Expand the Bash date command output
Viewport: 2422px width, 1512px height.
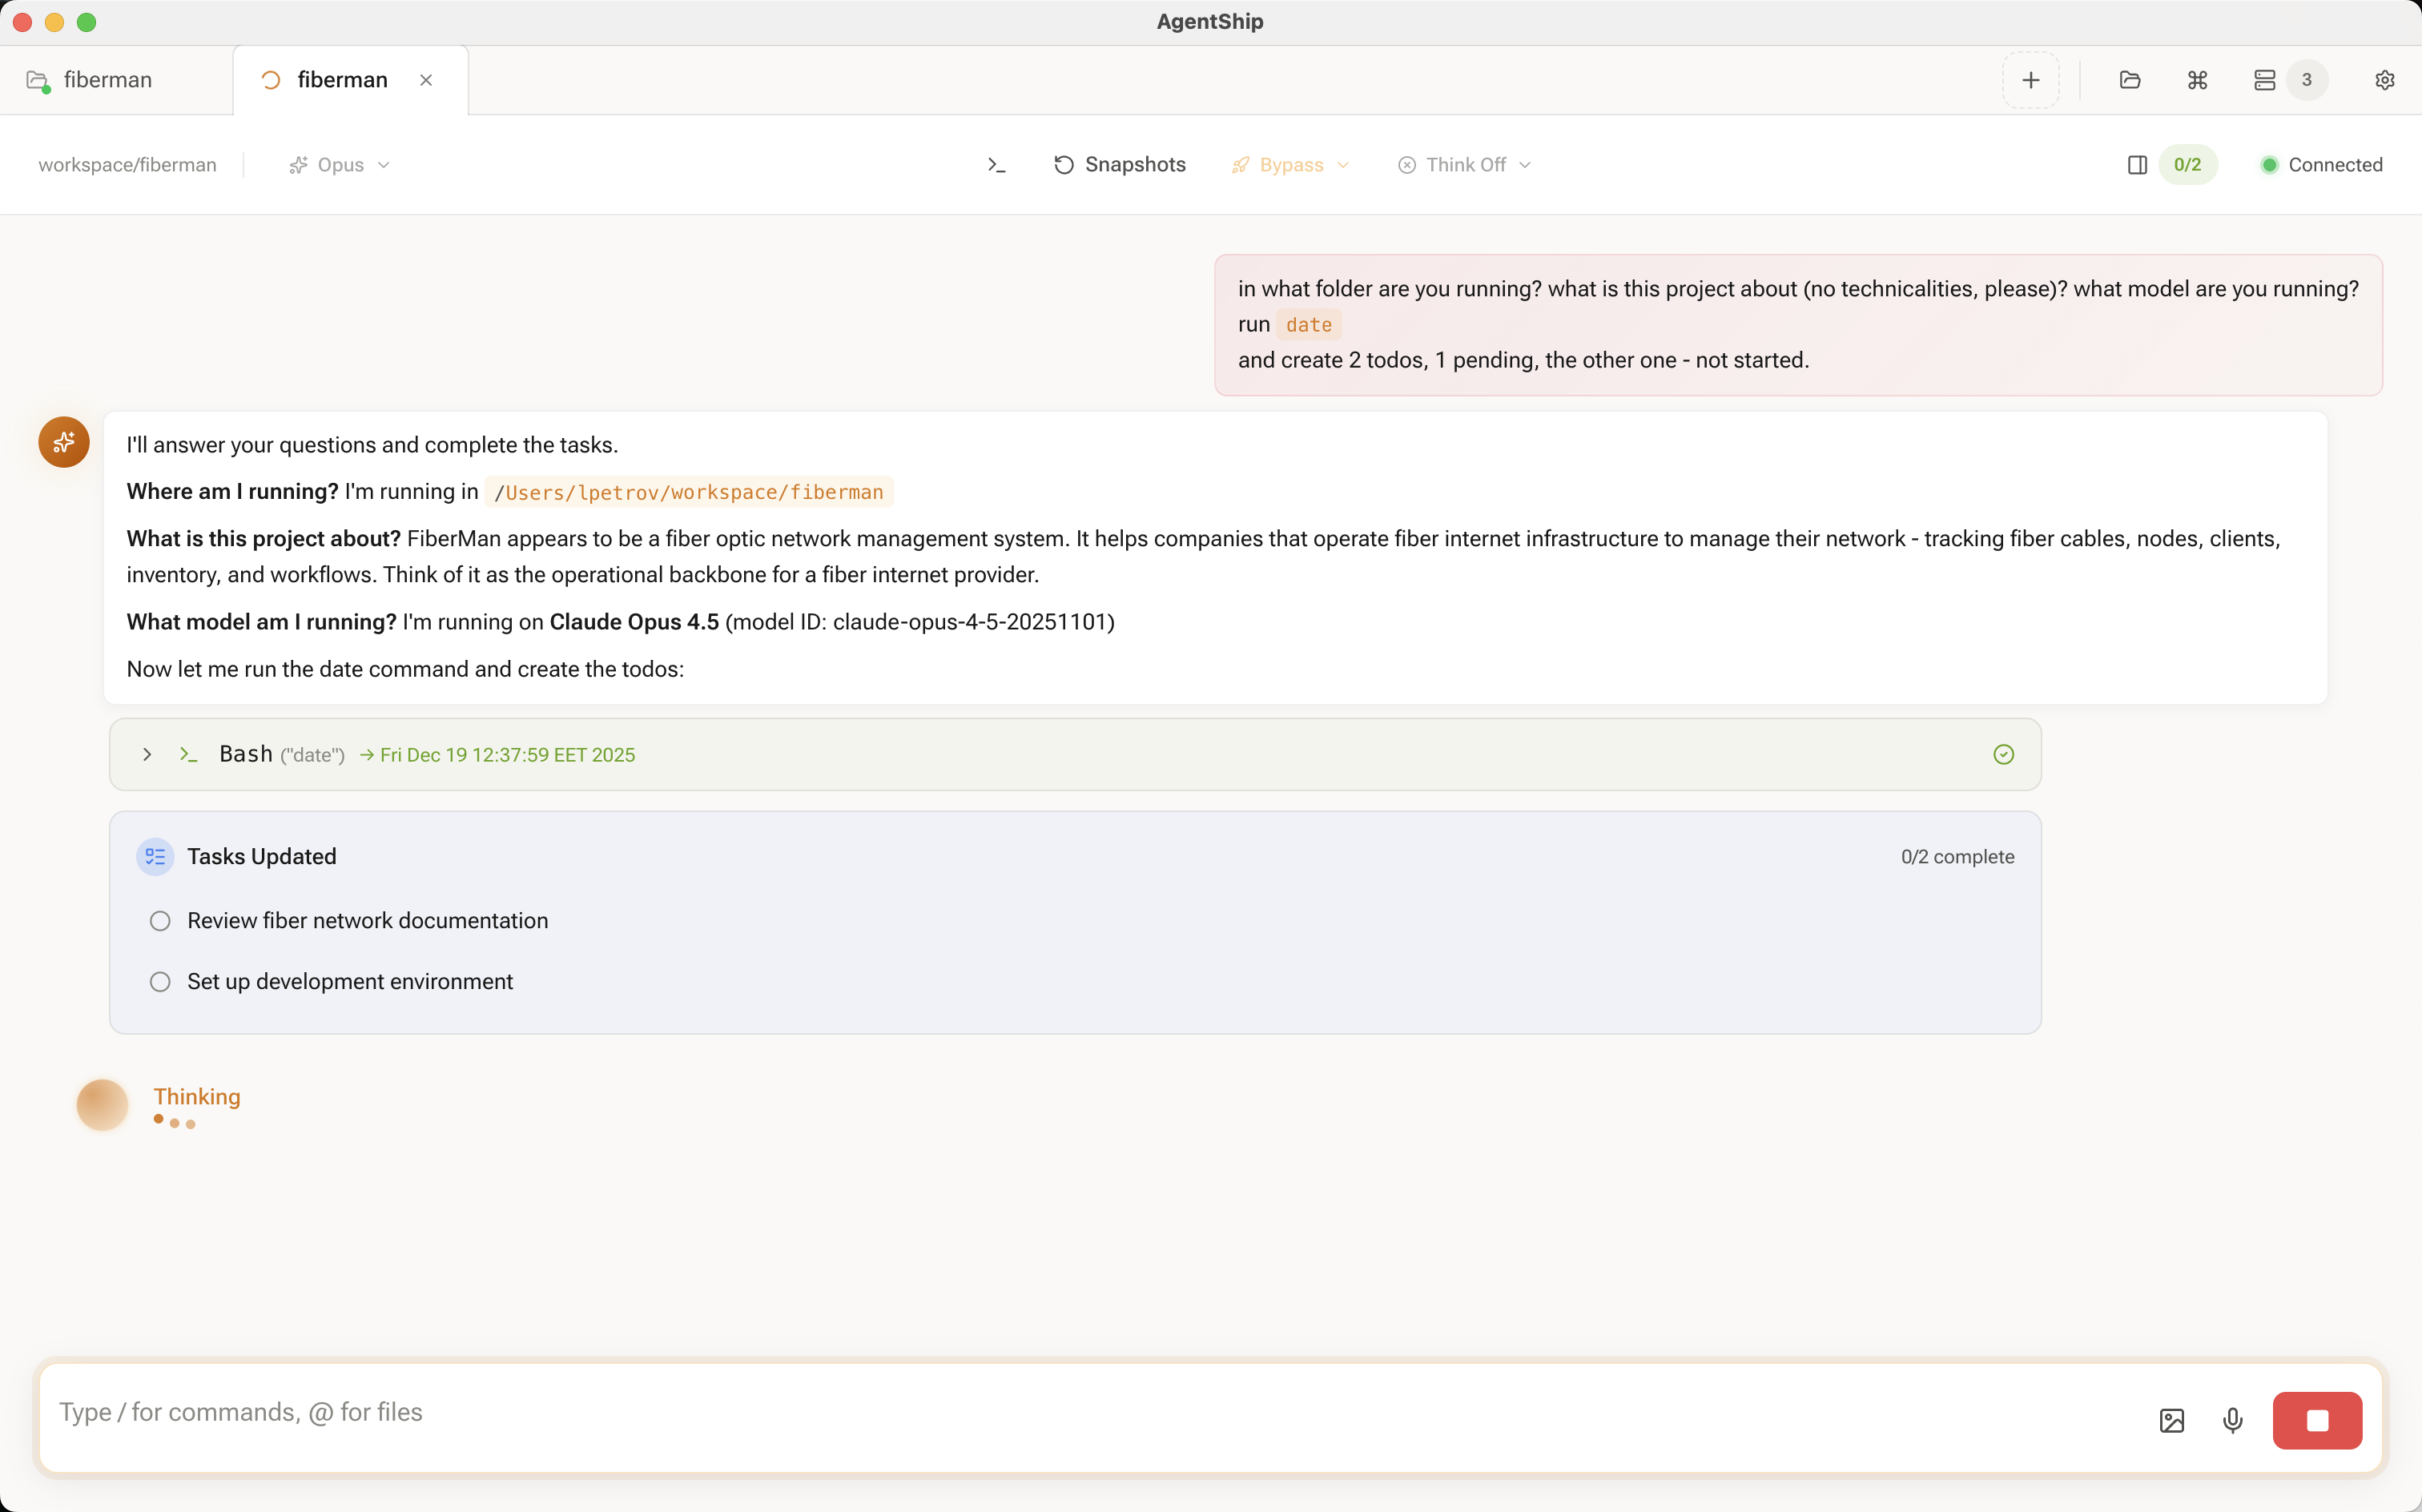[147, 754]
